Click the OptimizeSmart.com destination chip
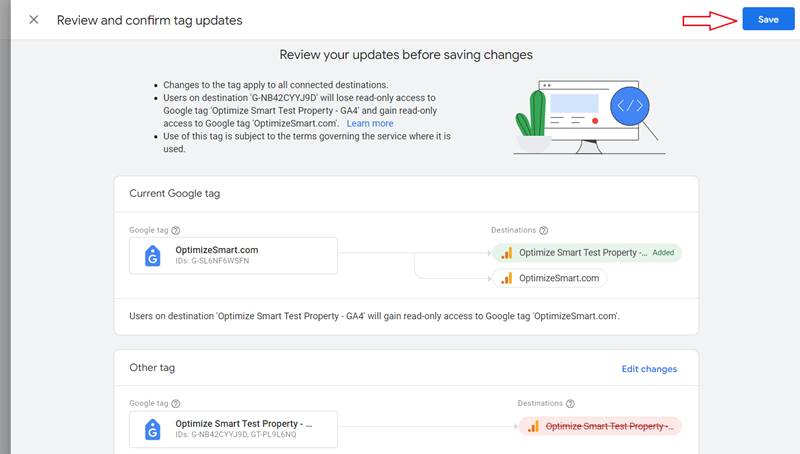The height and width of the screenshot is (454, 800). click(549, 278)
